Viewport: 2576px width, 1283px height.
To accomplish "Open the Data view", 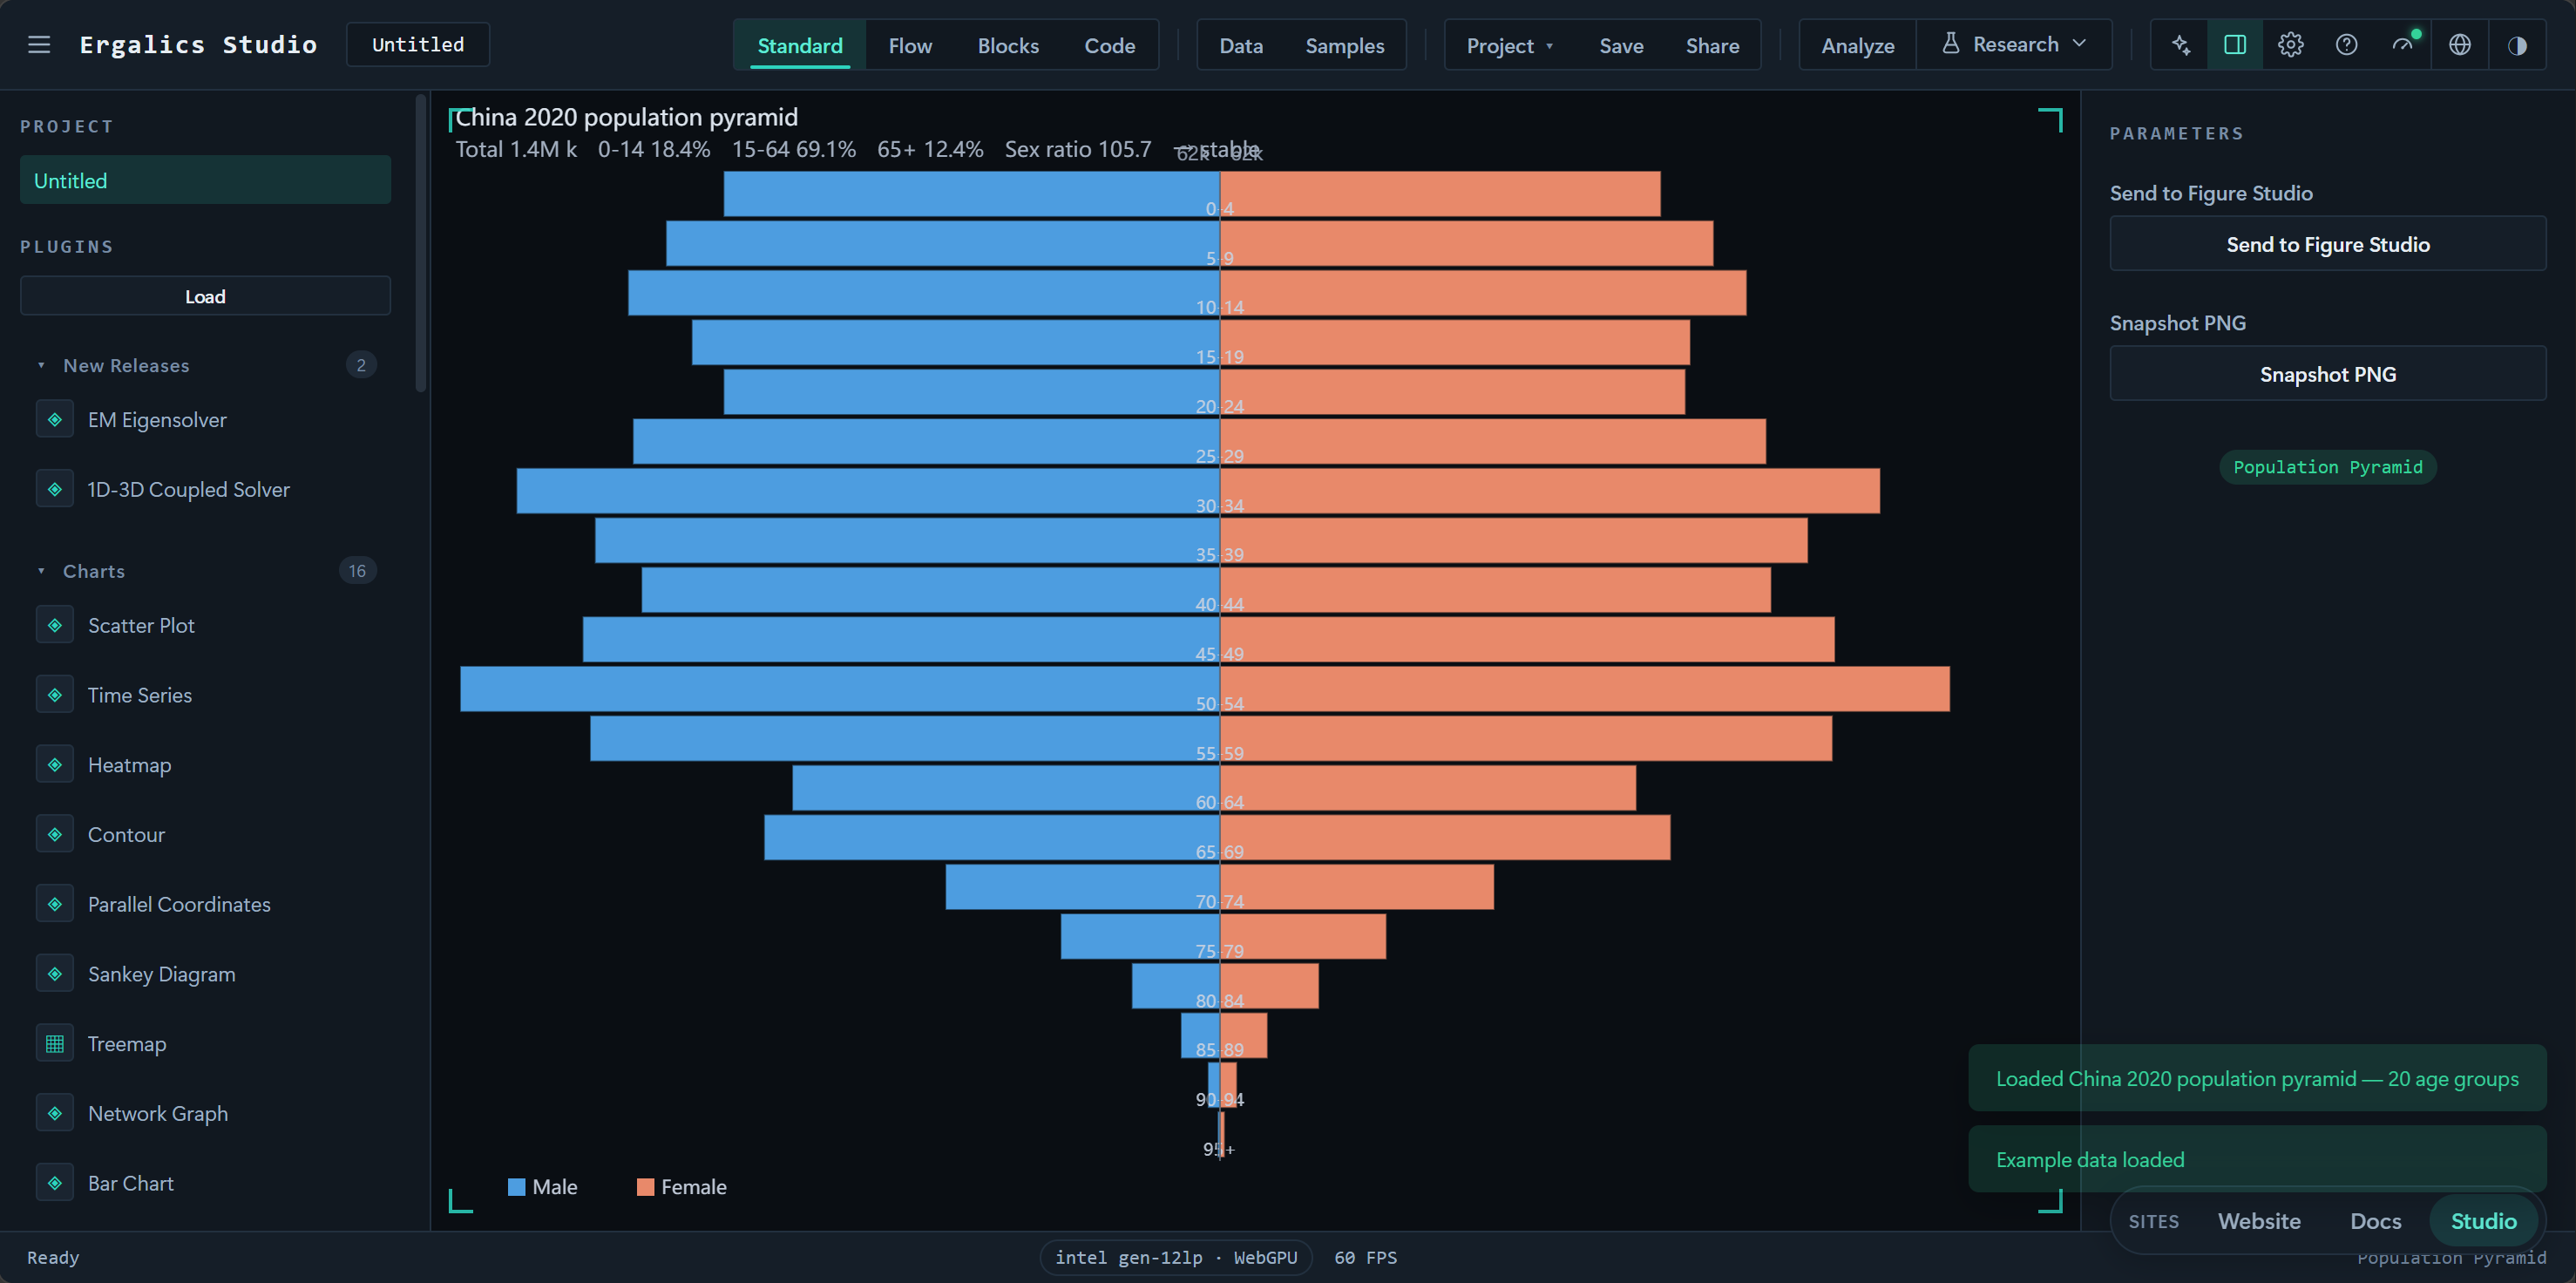I will click(1241, 45).
